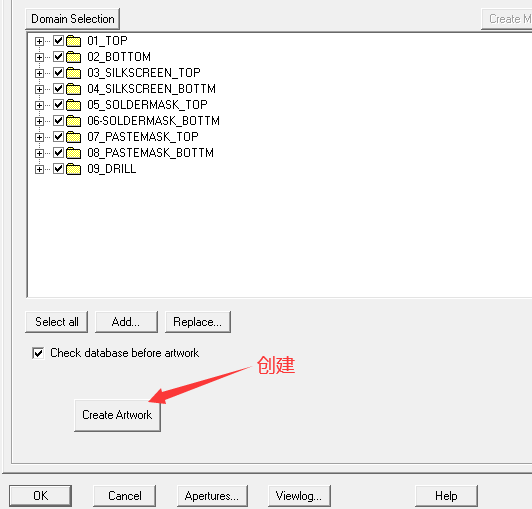Click the 02_BOTTOM folder icon
This screenshot has height=509, width=532.
pos(74,57)
